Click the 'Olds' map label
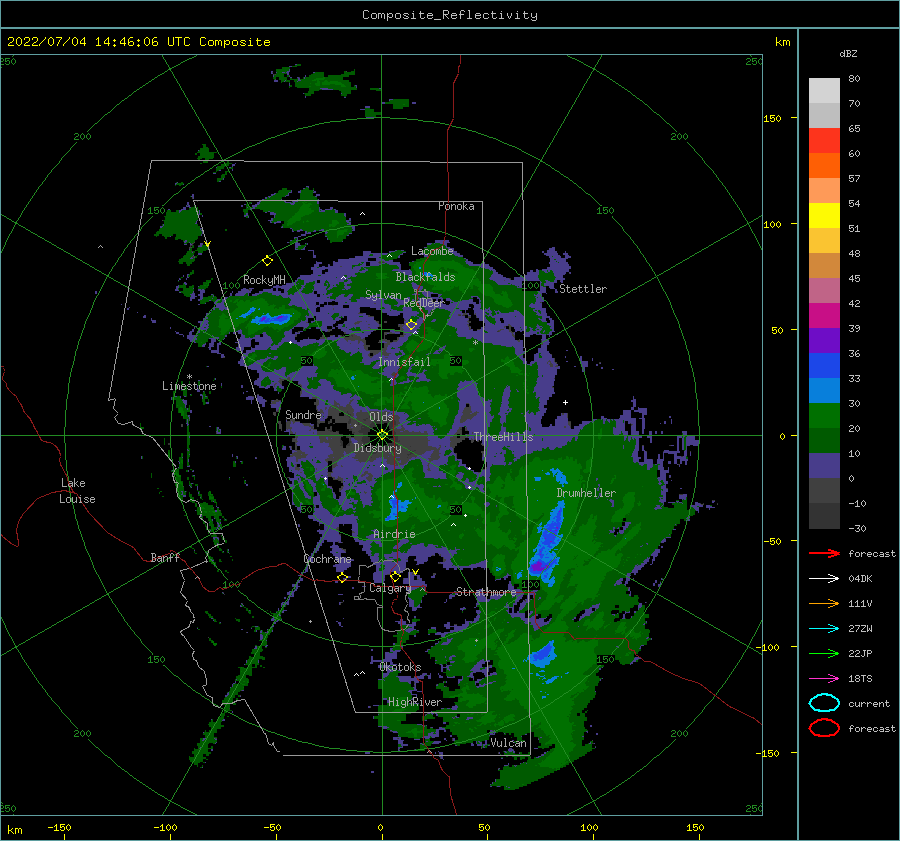Image resolution: width=900 pixels, height=841 pixels. point(381,417)
